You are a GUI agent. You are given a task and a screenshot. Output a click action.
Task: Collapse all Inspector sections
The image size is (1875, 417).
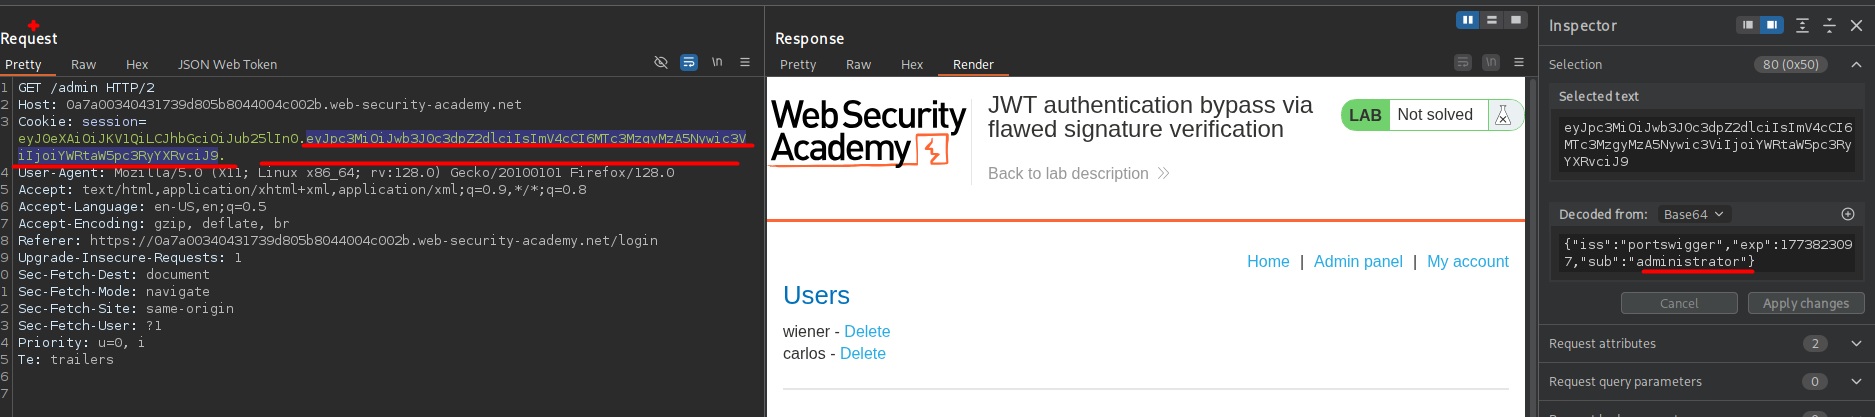1829,26
